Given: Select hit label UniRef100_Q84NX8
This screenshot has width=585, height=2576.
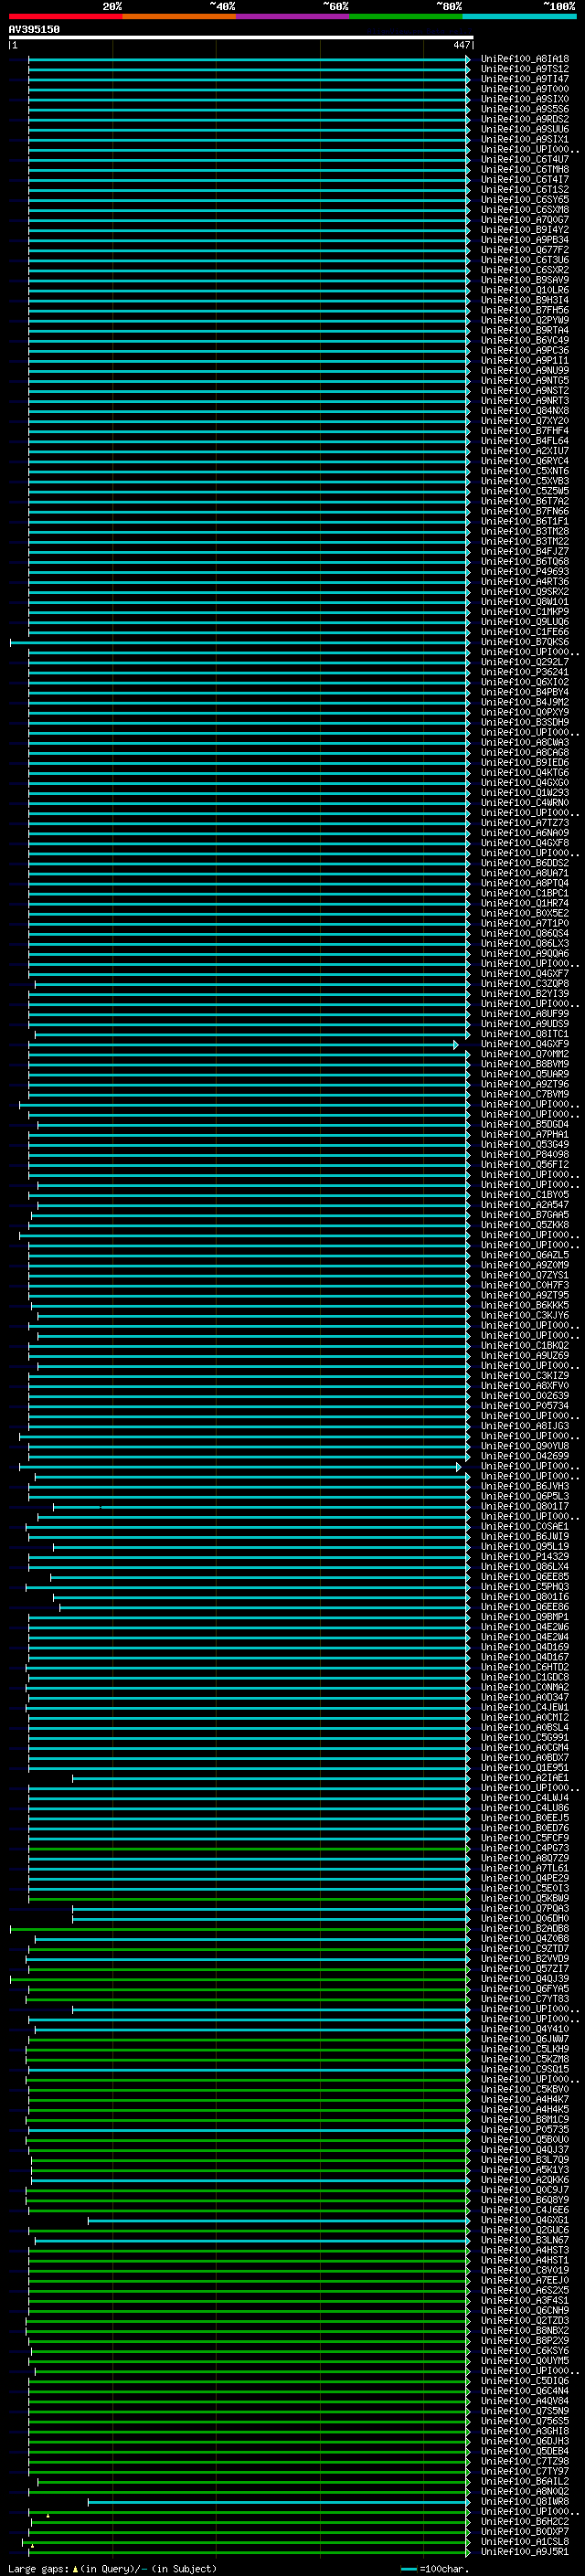Looking at the screenshot, I should (x=524, y=411).
